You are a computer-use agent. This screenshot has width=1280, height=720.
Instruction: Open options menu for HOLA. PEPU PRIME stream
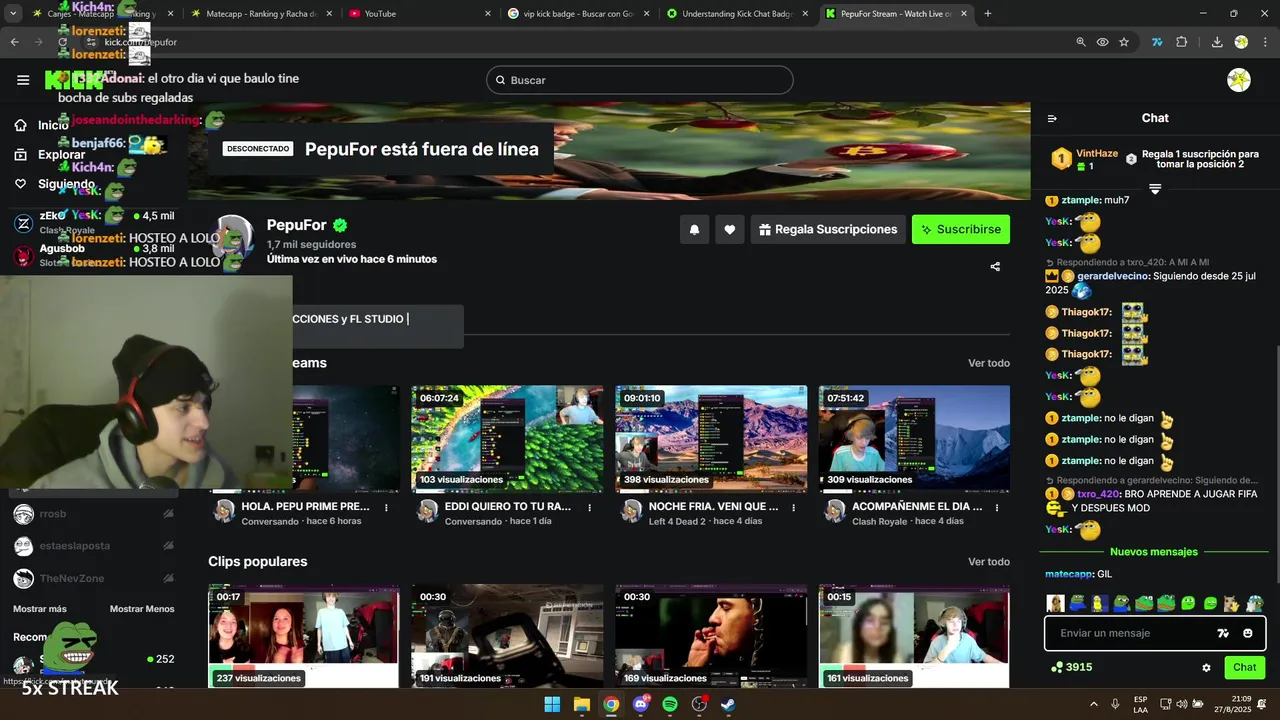point(387,508)
